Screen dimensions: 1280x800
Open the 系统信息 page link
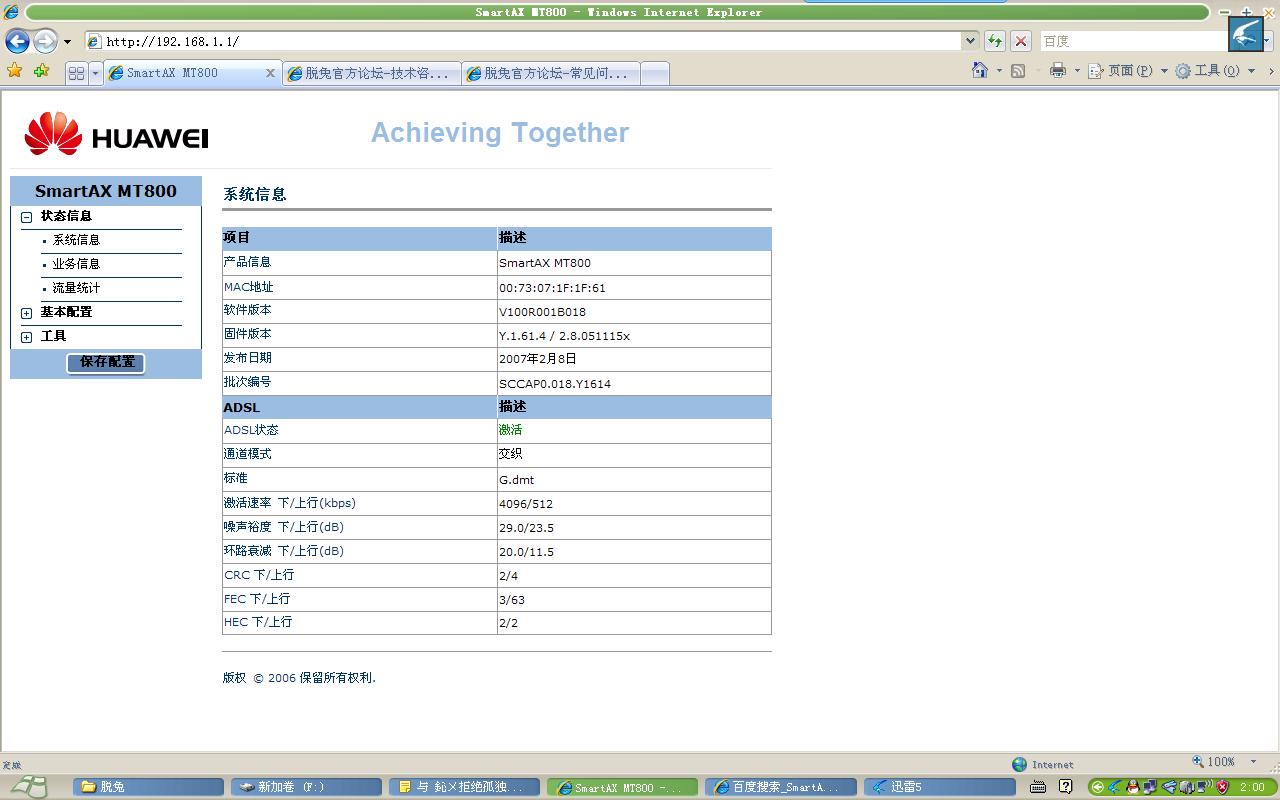click(x=76, y=240)
